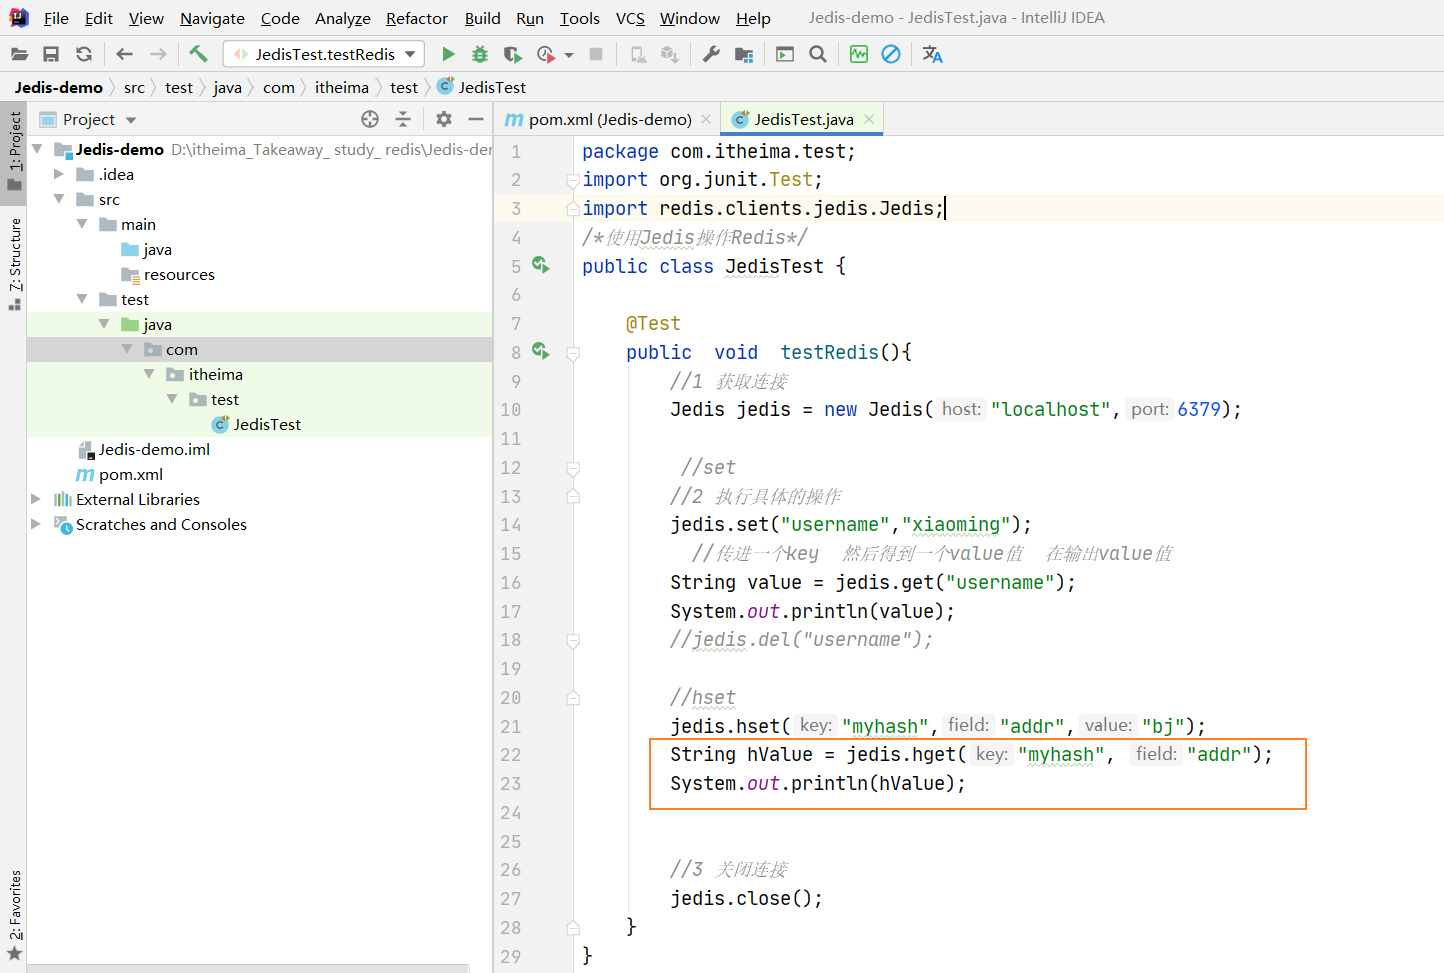Build project with the hammer icon
The width and height of the screenshot is (1444, 973).
[198, 54]
